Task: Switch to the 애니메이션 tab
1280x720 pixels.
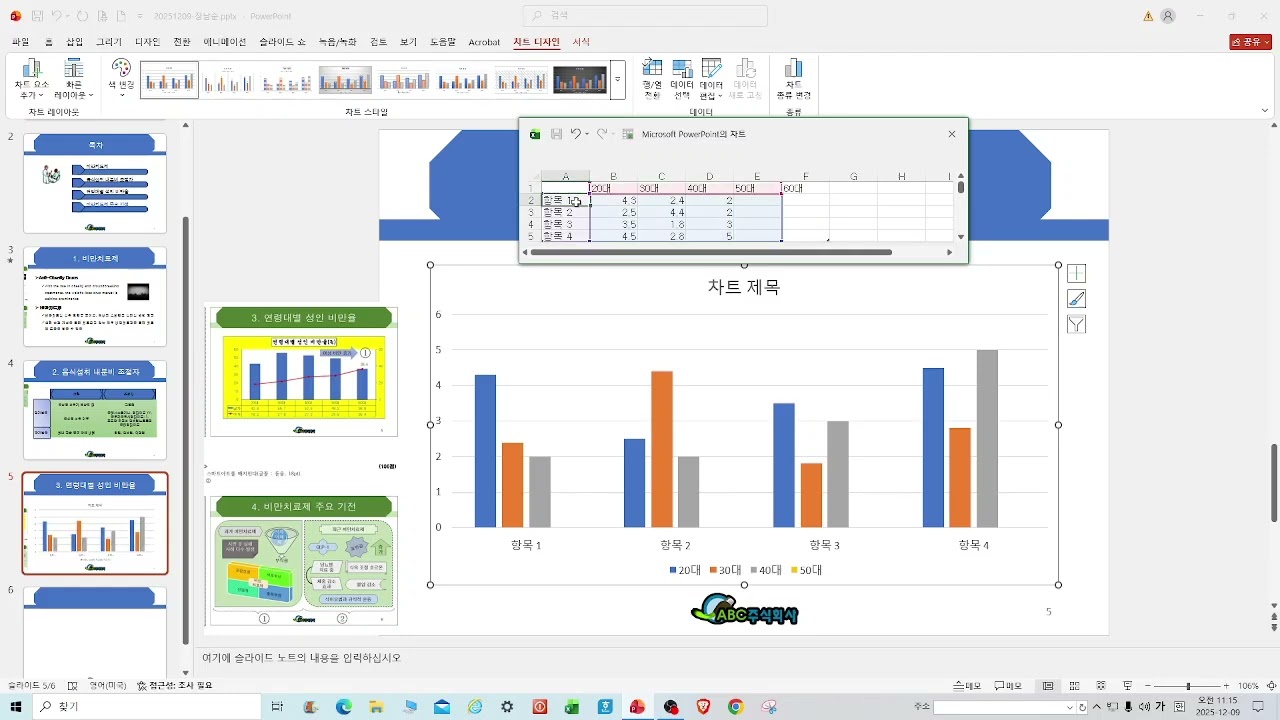Action: [x=224, y=42]
